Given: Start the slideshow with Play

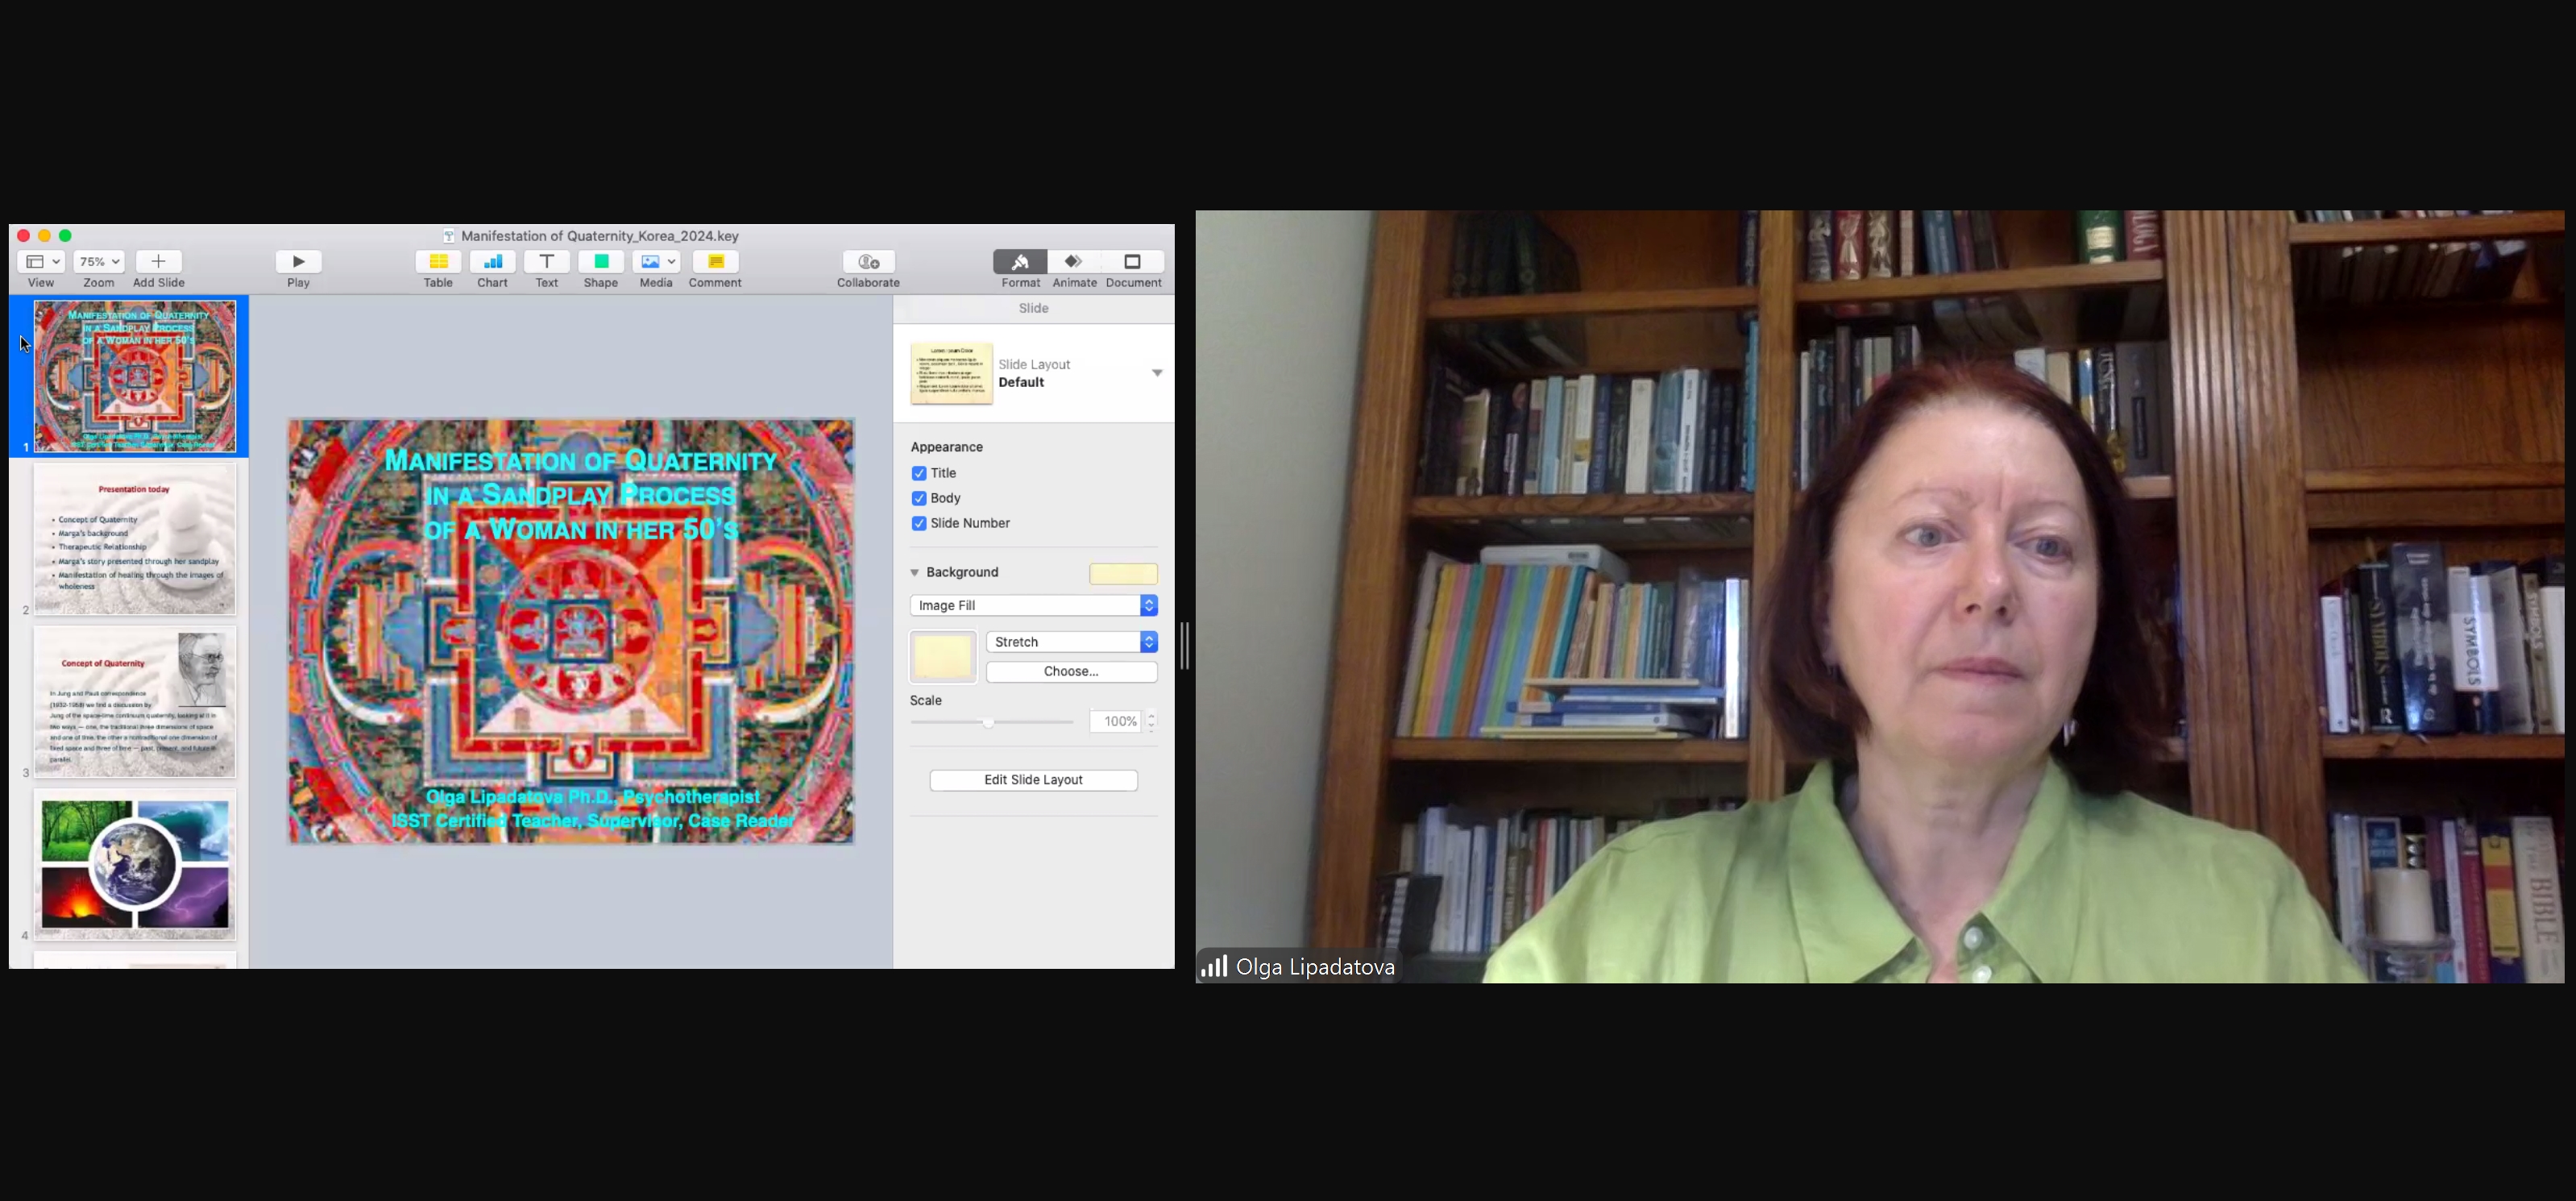Looking at the screenshot, I should [x=298, y=262].
